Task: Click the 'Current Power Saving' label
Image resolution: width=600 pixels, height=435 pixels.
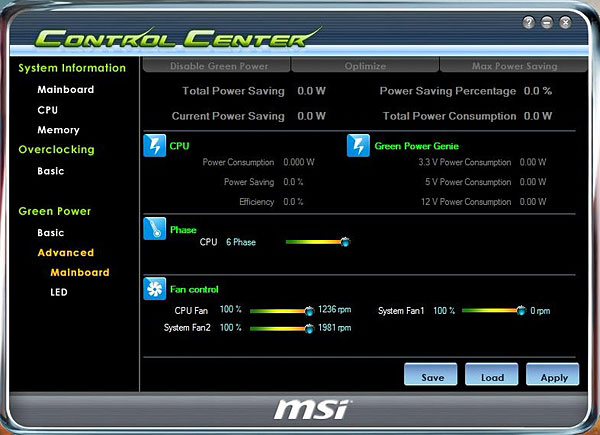Action: 228,116
